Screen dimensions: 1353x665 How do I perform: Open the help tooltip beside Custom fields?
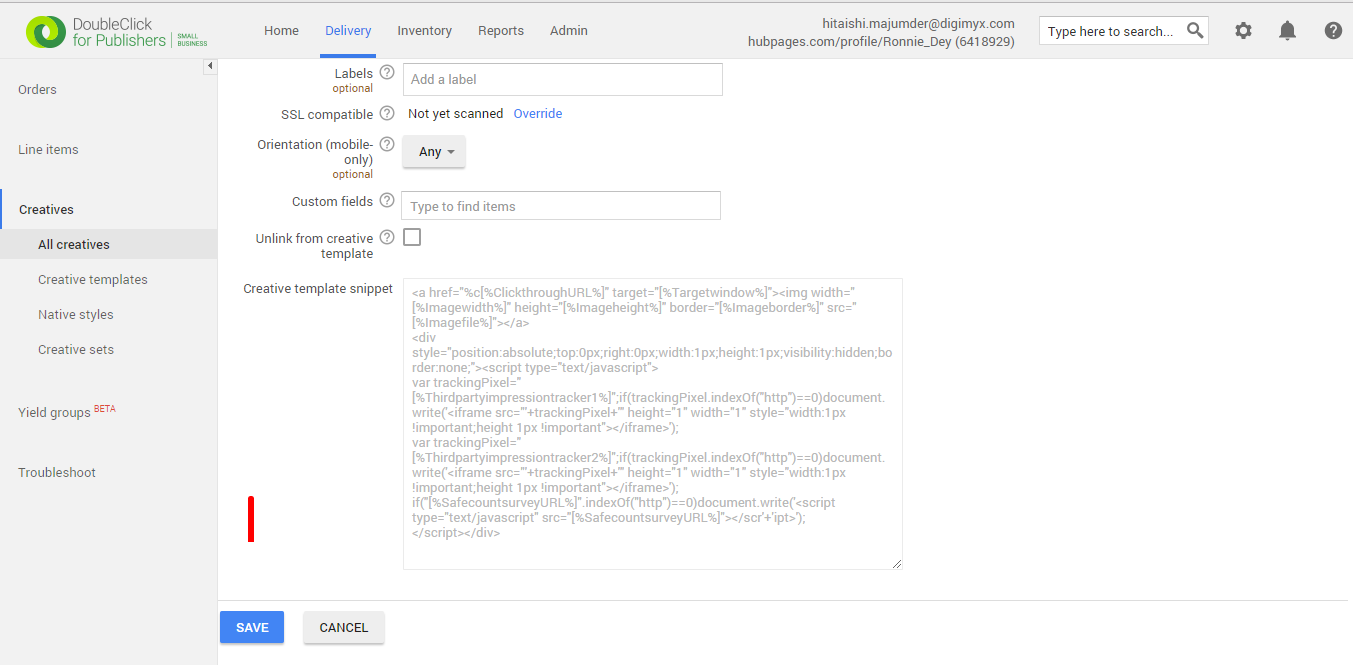[387, 200]
